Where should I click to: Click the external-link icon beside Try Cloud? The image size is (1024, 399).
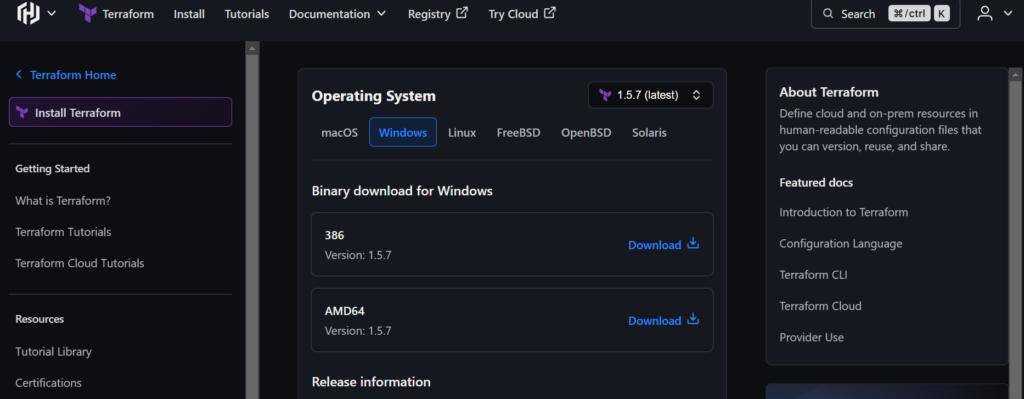pos(550,12)
